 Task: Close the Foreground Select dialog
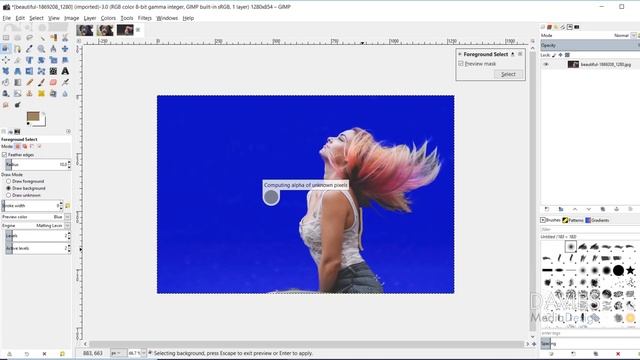click(x=520, y=54)
